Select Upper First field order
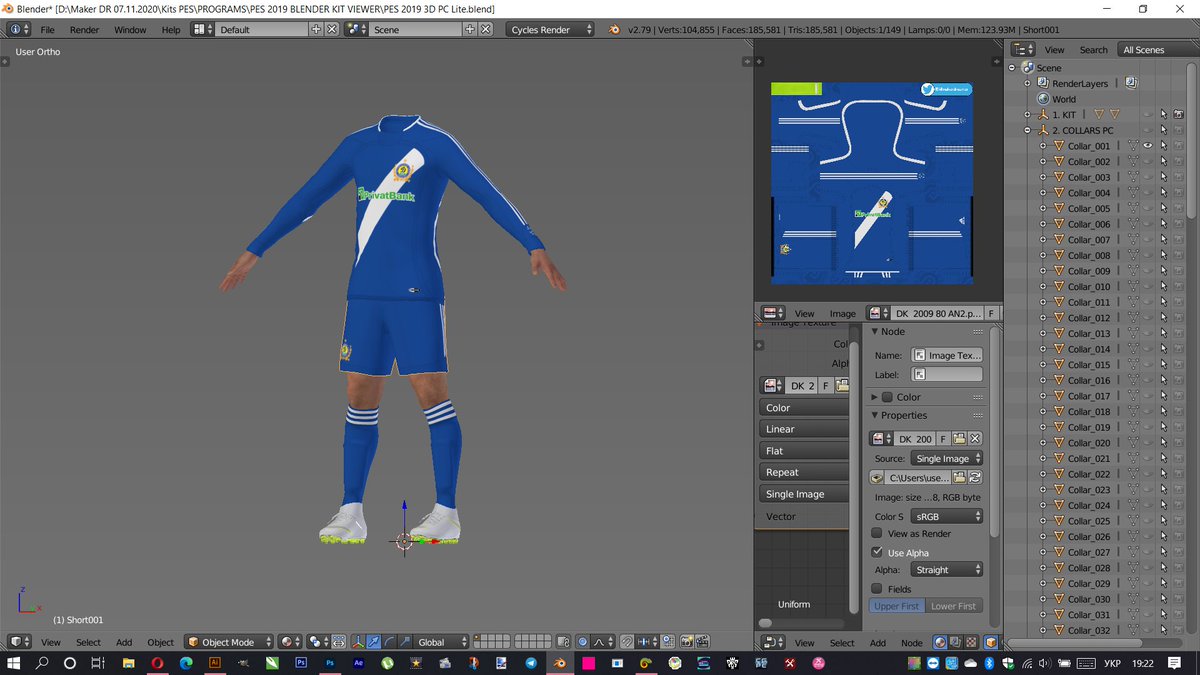 (x=897, y=606)
